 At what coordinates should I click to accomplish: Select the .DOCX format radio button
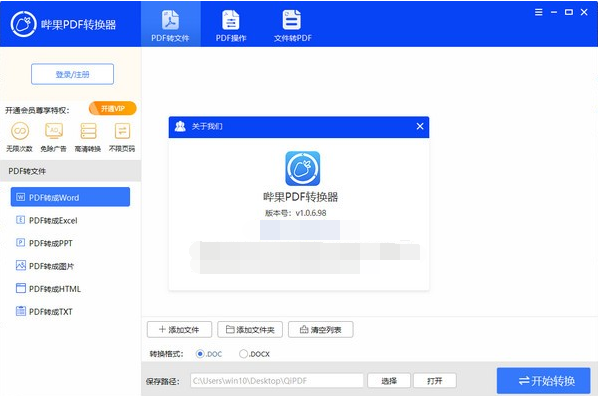(243, 354)
